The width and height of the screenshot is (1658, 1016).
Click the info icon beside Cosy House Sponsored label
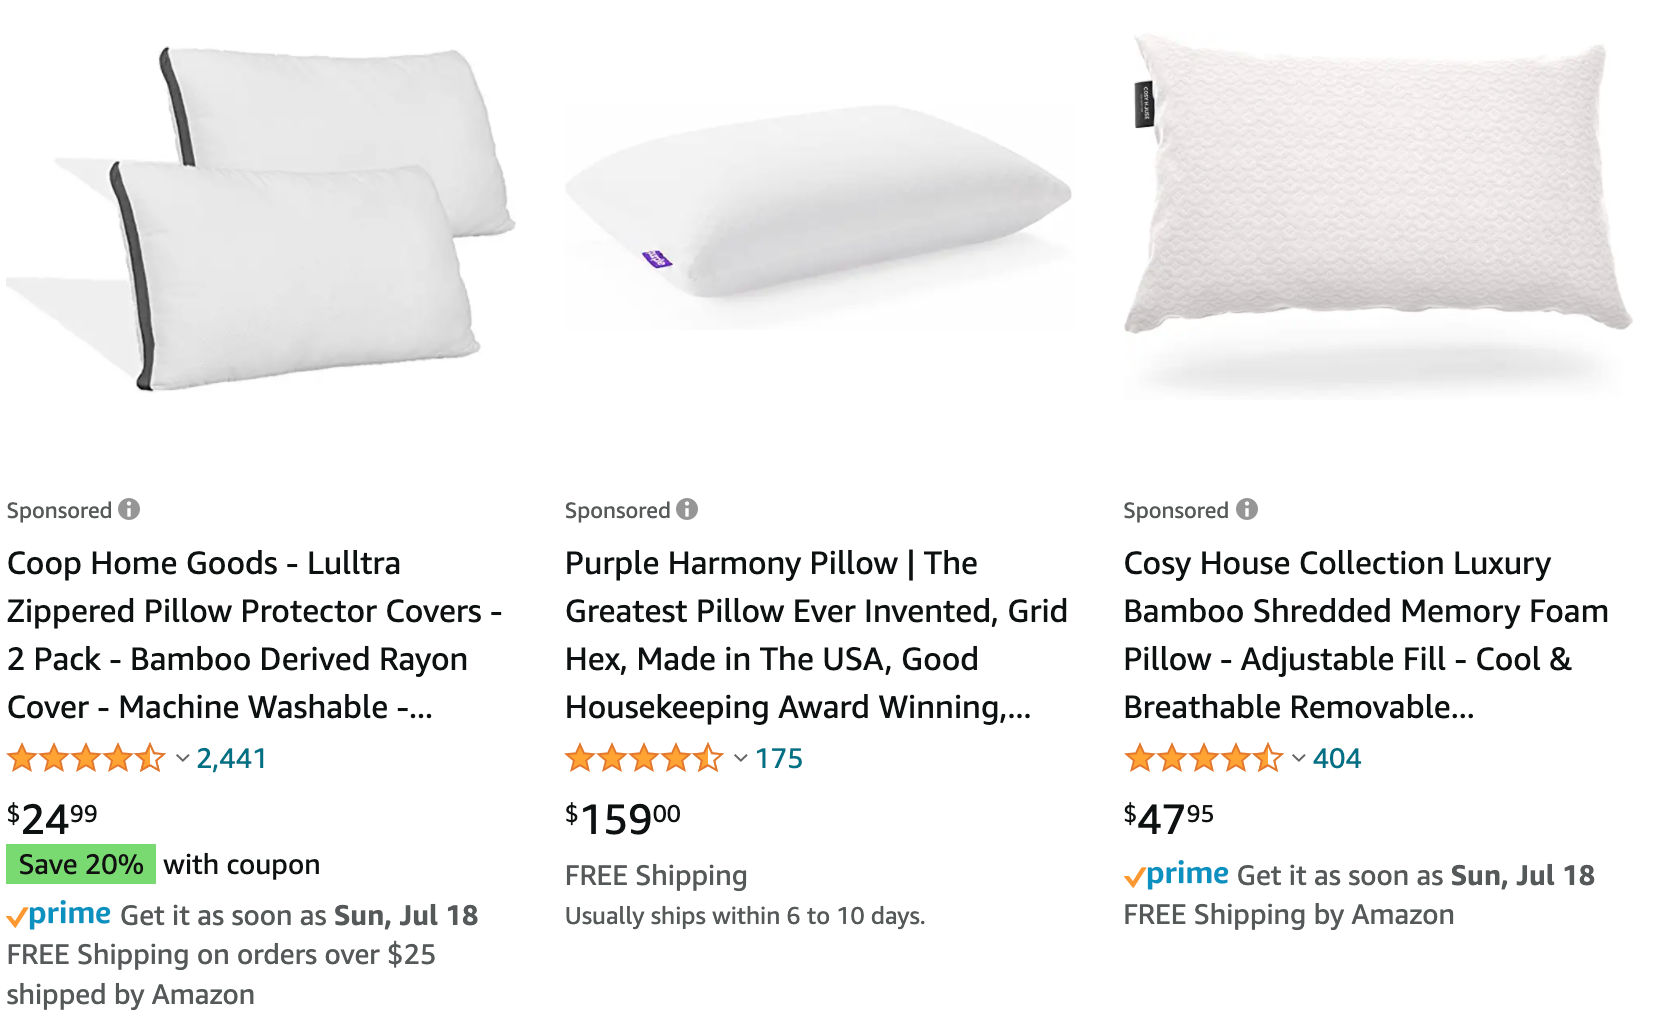pos(1247,509)
